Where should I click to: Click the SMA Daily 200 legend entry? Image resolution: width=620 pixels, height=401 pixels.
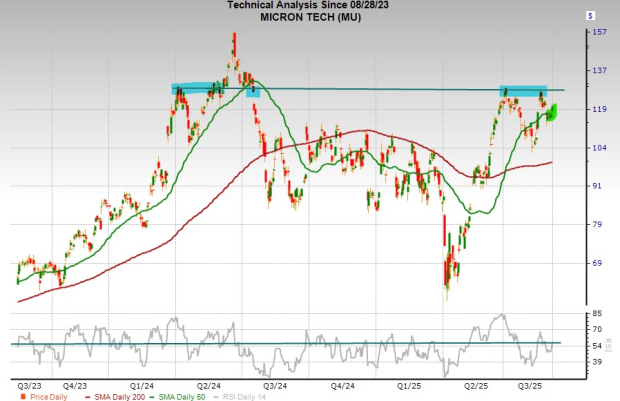[x=115, y=397]
